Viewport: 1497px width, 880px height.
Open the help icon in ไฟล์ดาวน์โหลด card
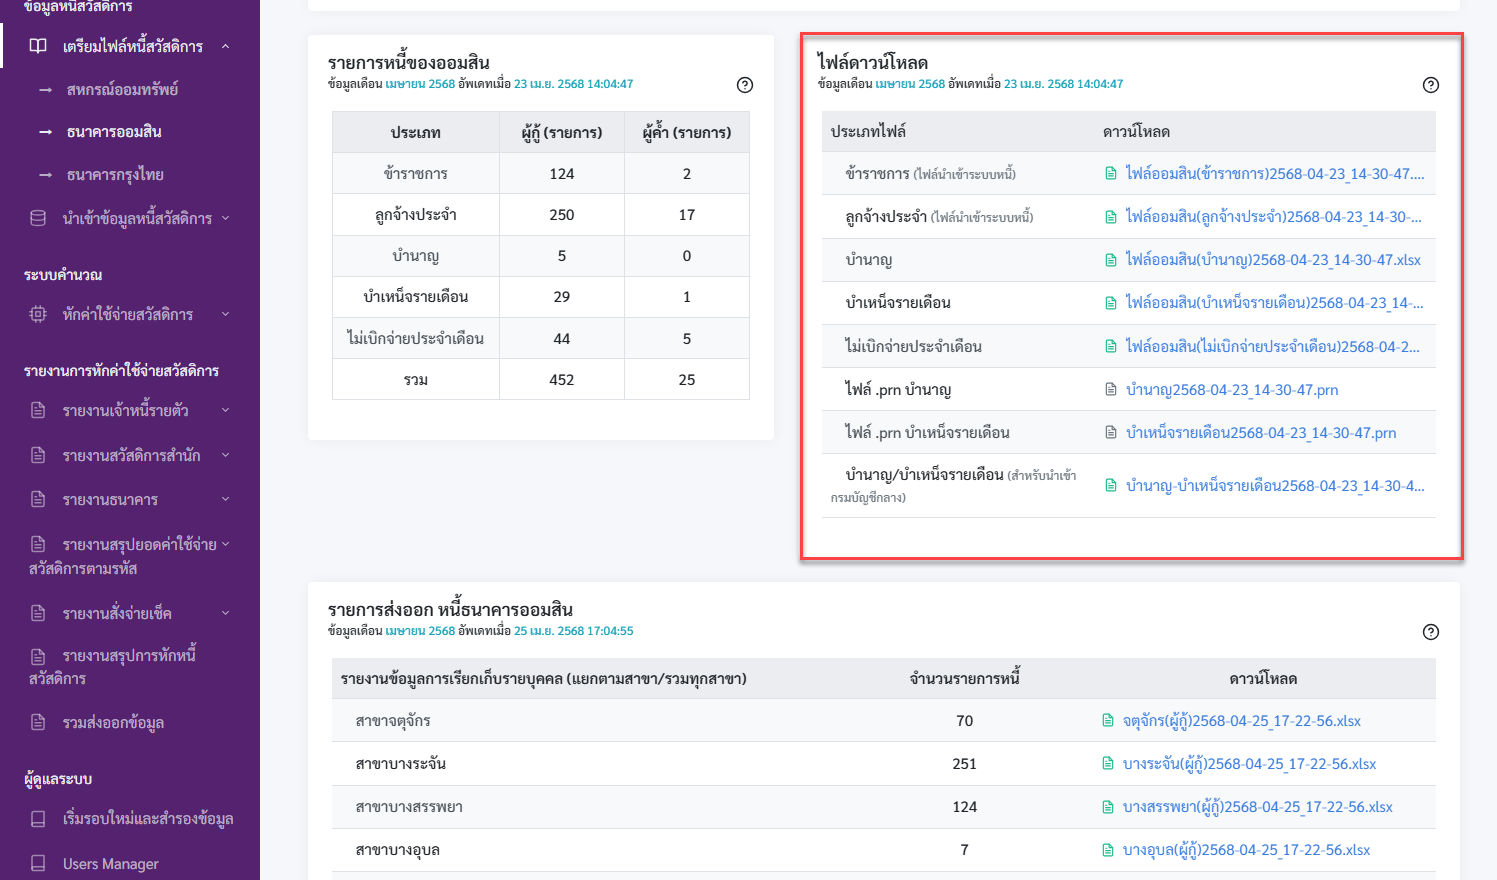click(x=1431, y=85)
